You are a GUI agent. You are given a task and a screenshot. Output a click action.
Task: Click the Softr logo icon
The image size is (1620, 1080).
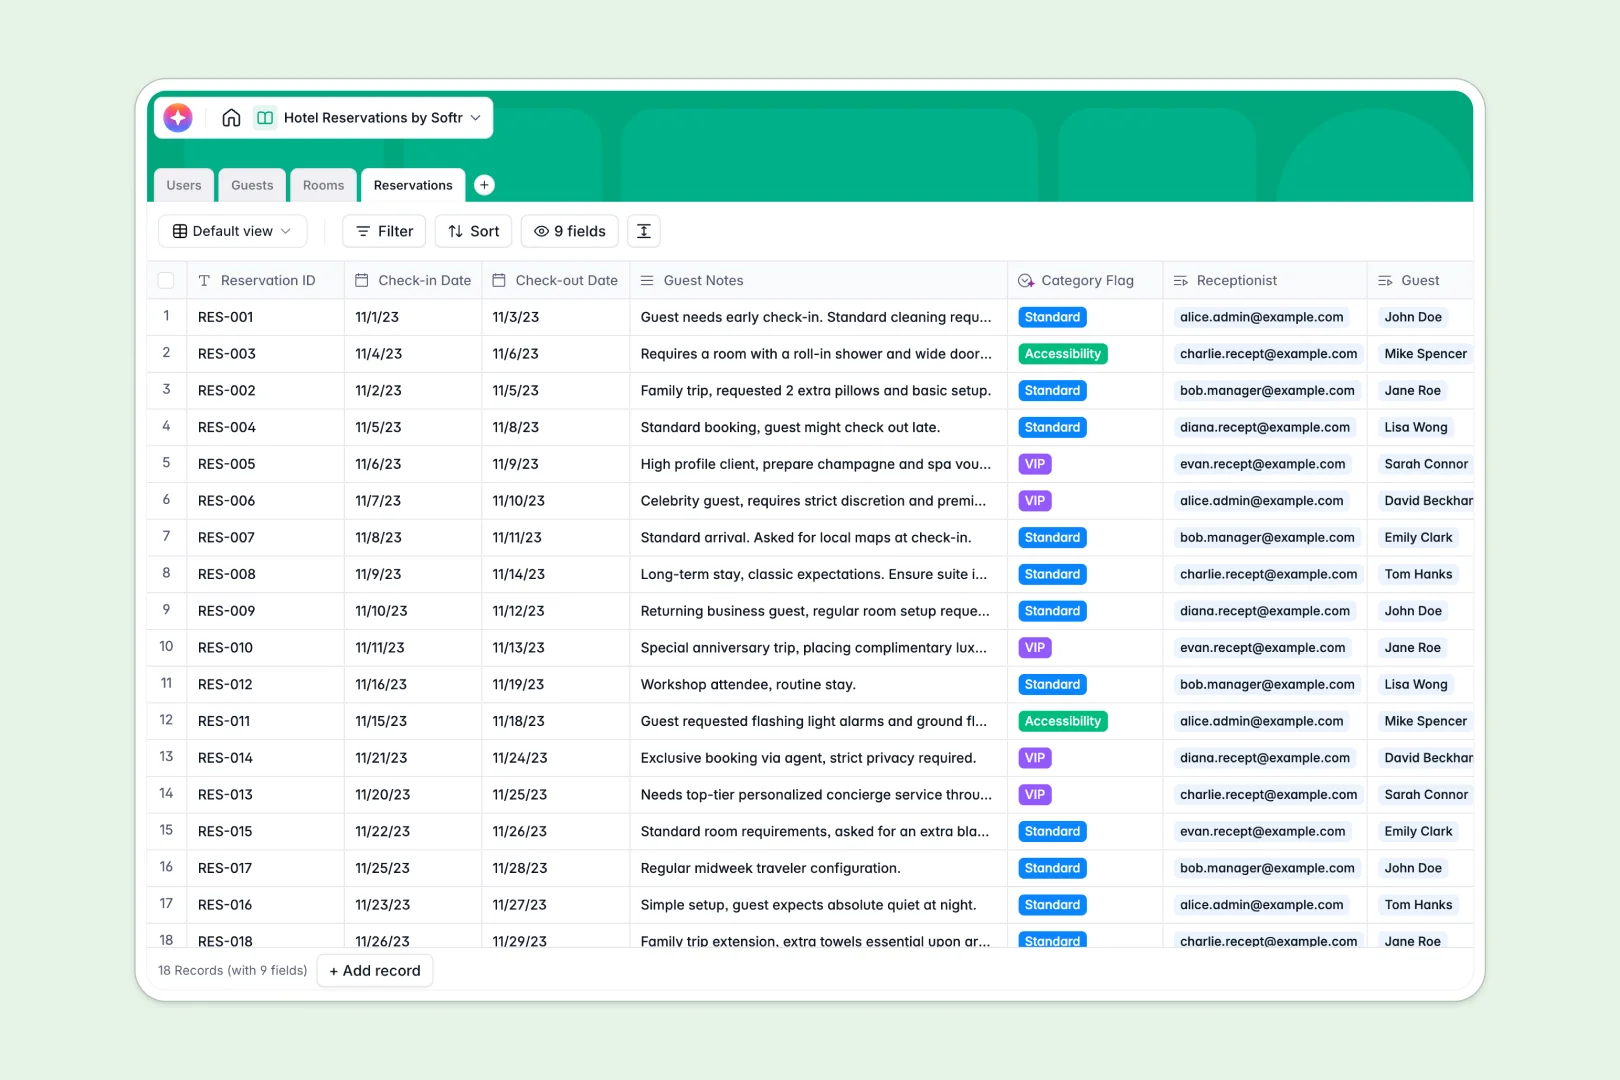tap(178, 117)
